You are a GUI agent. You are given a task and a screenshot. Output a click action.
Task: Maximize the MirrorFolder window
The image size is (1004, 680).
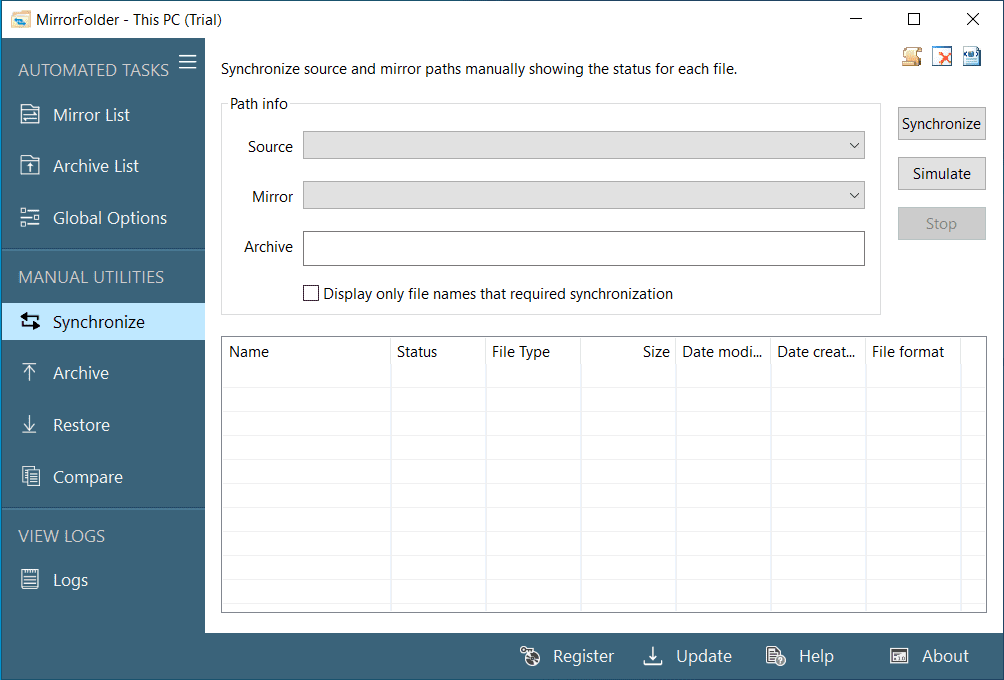coord(914,19)
